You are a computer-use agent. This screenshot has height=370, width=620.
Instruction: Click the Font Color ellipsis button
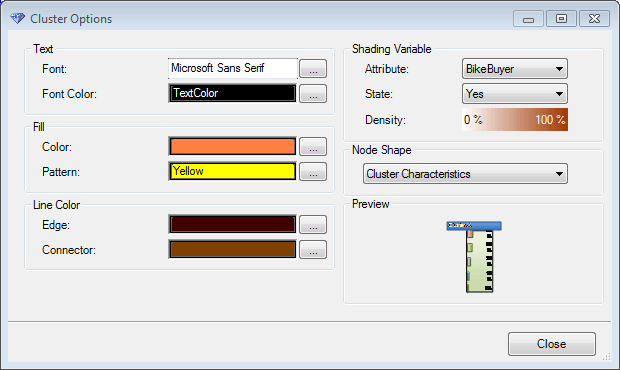pos(313,94)
